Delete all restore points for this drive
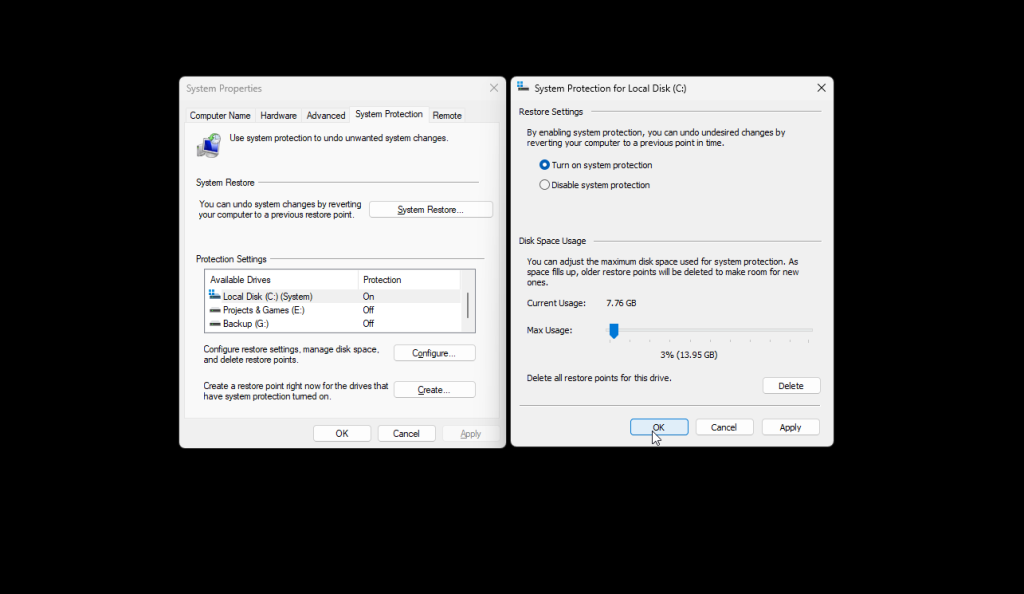 (791, 386)
